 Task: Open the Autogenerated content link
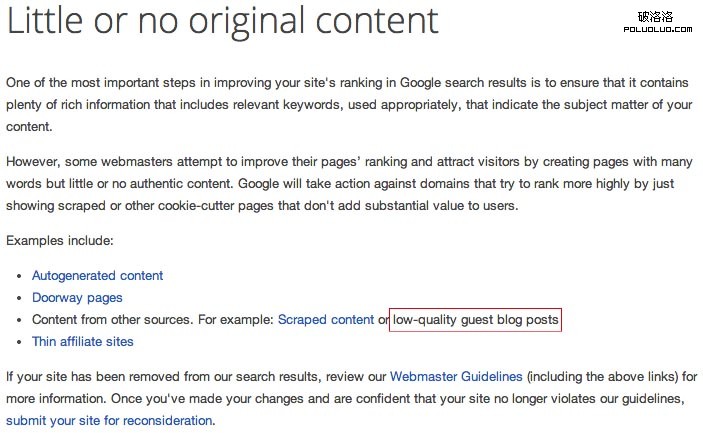click(97, 275)
